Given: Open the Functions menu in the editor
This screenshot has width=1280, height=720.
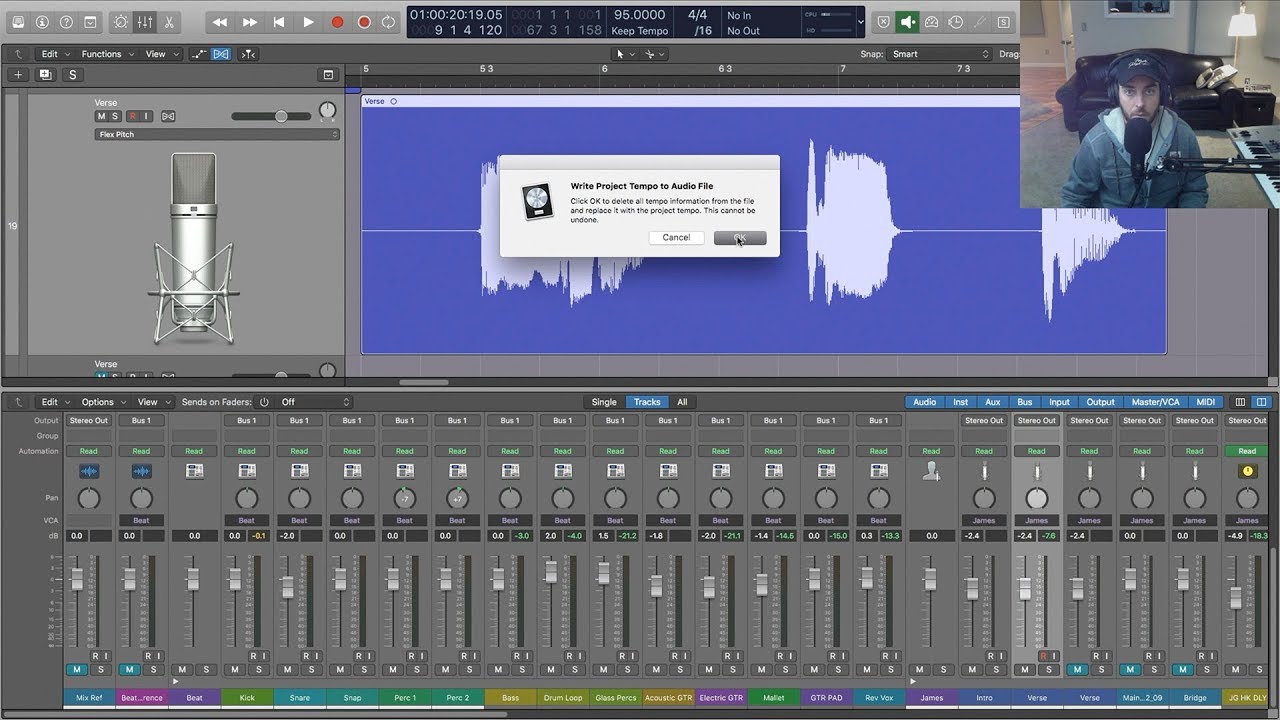Looking at the screenshot, I should click(x=101, y=53).
